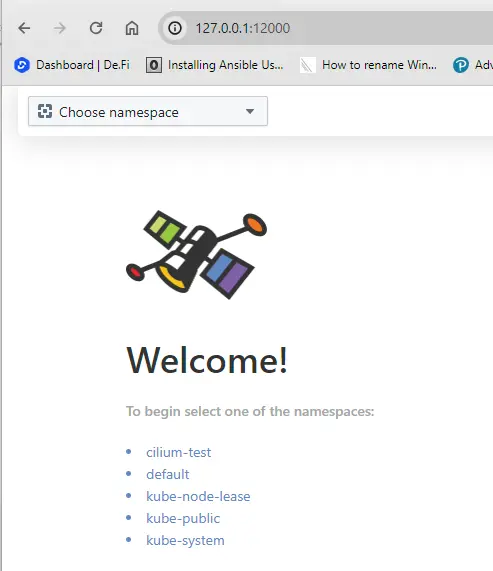Reload the page with refresh icon
The height and width of the screenshot is (571, 493).
(x=96, y=28)
